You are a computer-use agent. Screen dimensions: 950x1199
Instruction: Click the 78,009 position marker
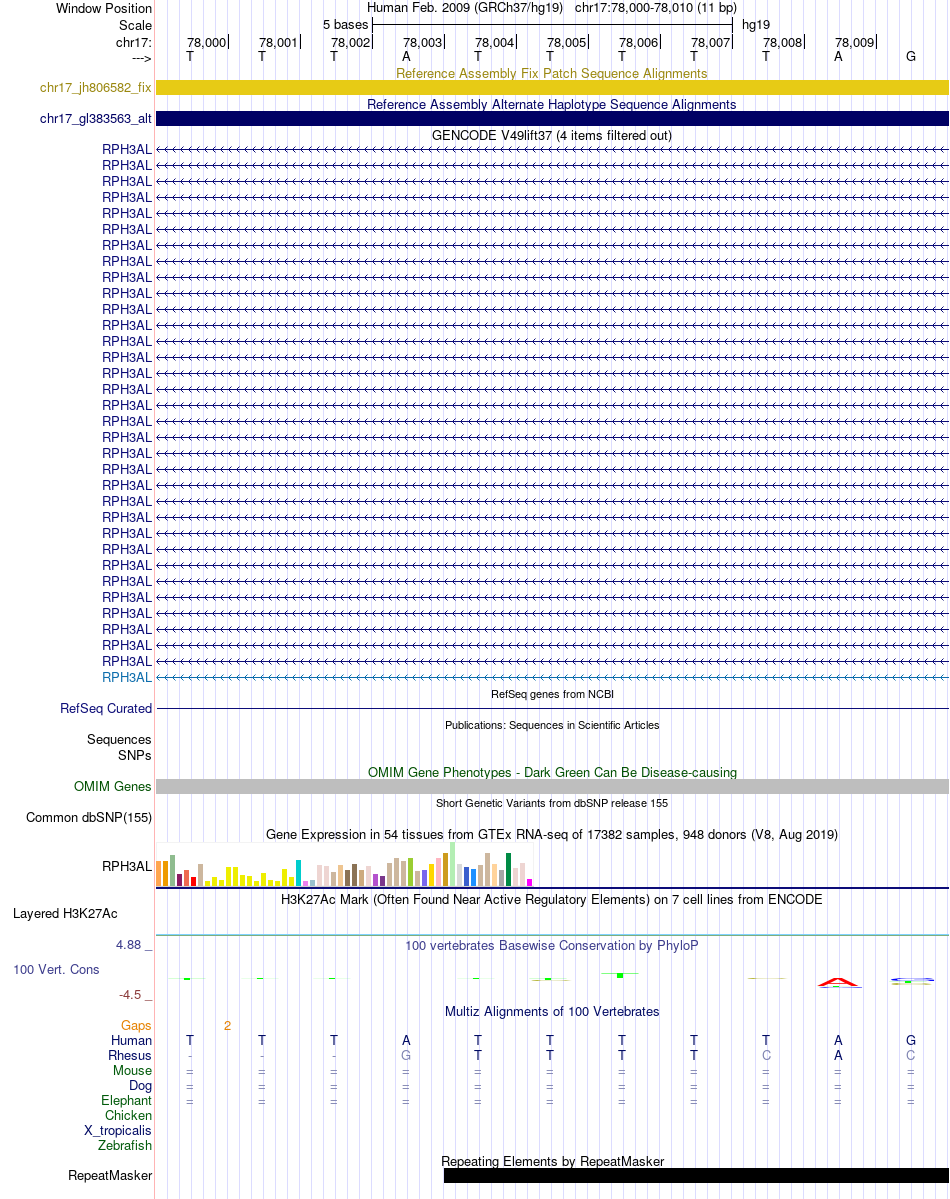tap(854, 42)
